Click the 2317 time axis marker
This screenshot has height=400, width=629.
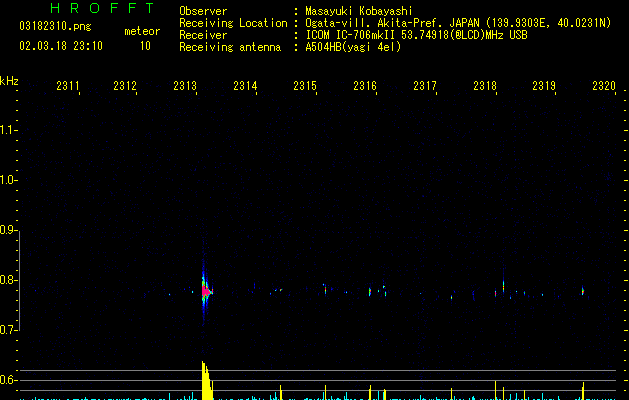(425, 85)
